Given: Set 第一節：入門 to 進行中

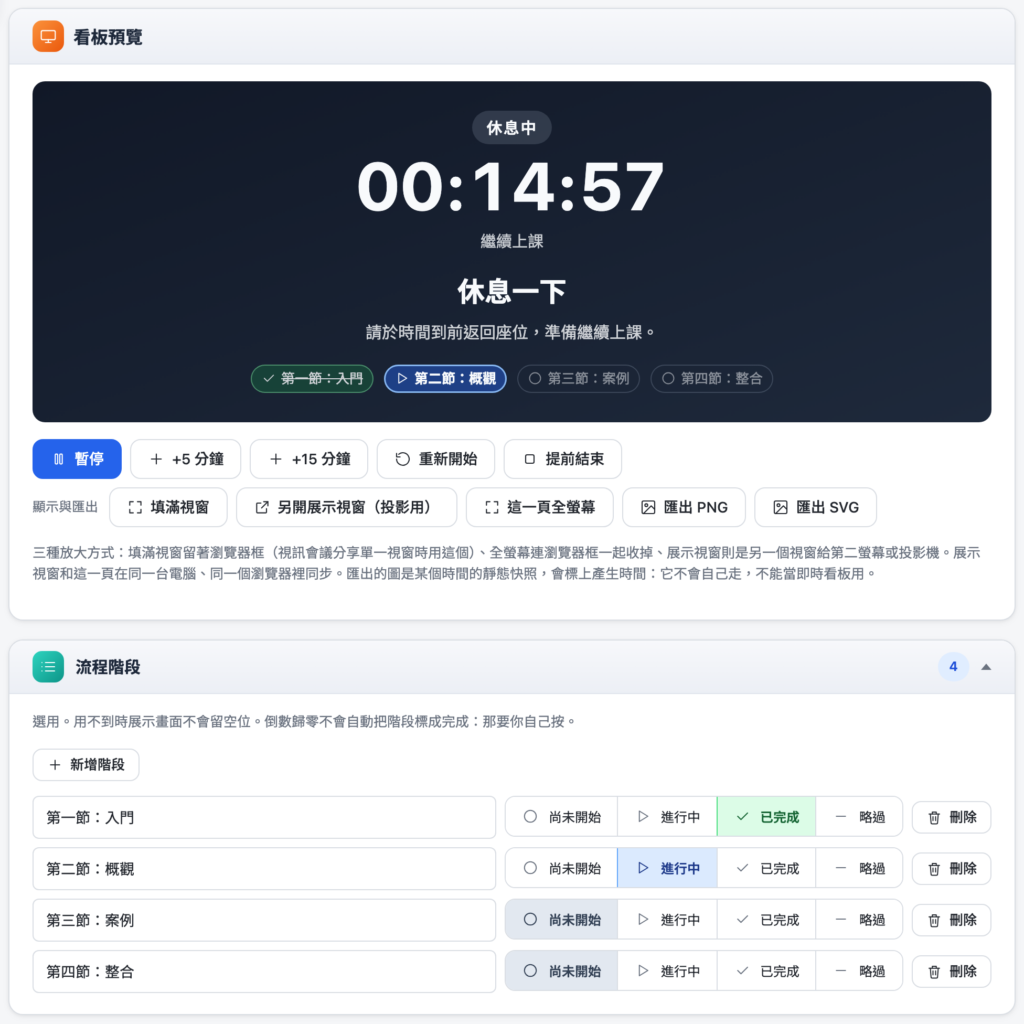Looking at the screenshot, I should click(667, 817).
